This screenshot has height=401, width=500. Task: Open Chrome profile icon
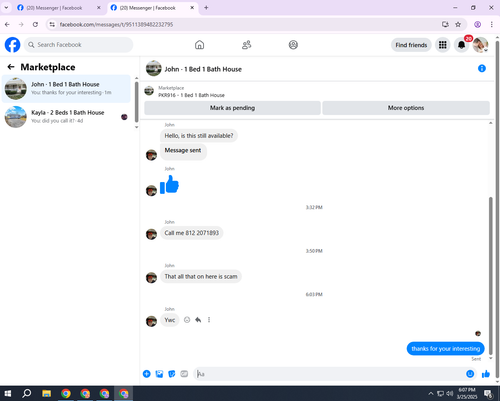point(477,24)
